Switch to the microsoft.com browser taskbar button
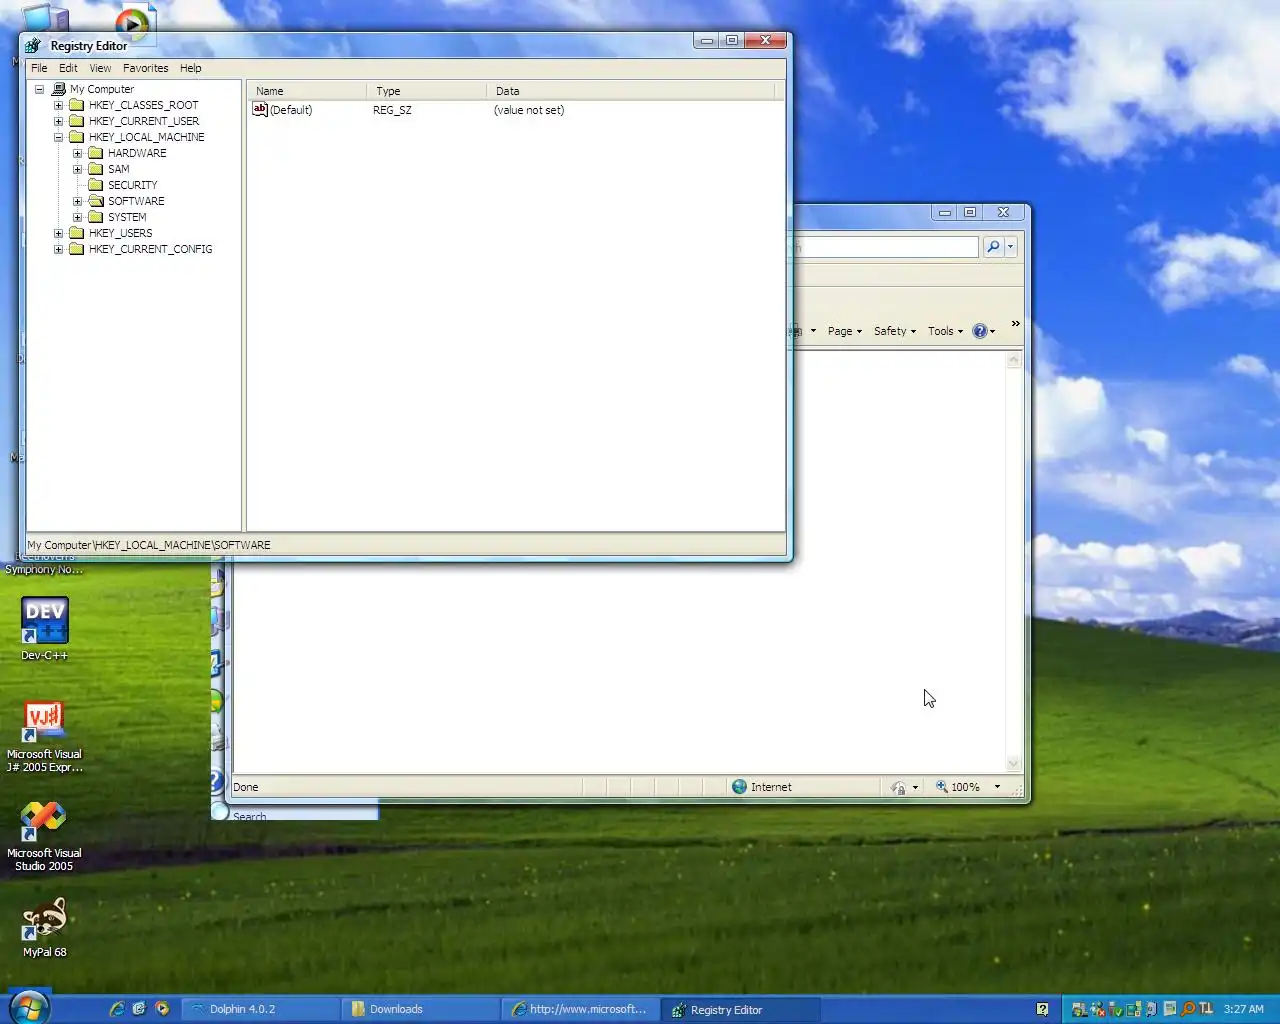The width and height of the screenshot is (1280, 1024). pos(580,1009)
